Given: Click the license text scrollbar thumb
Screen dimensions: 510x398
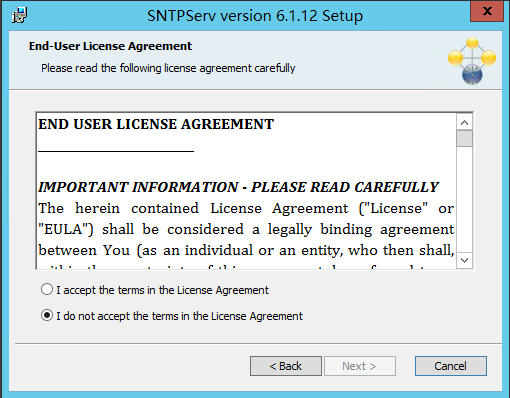Looking at the screenshot, I should pos(464,138).
